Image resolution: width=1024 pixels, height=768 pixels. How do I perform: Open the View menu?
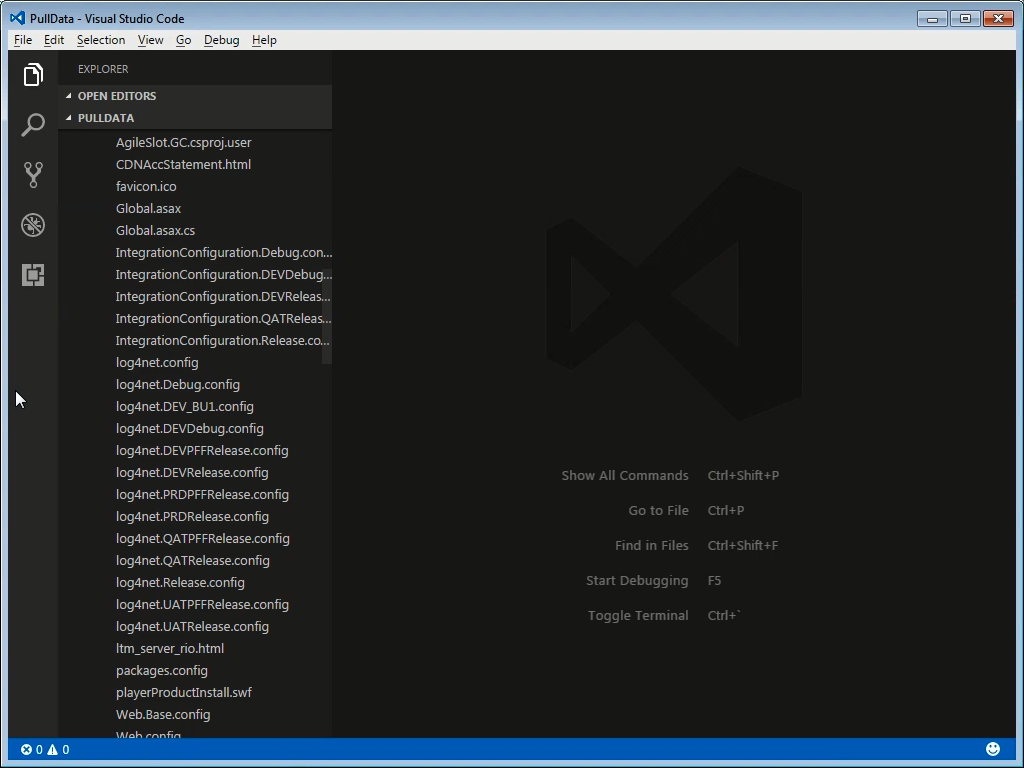[x=150, y=40]
